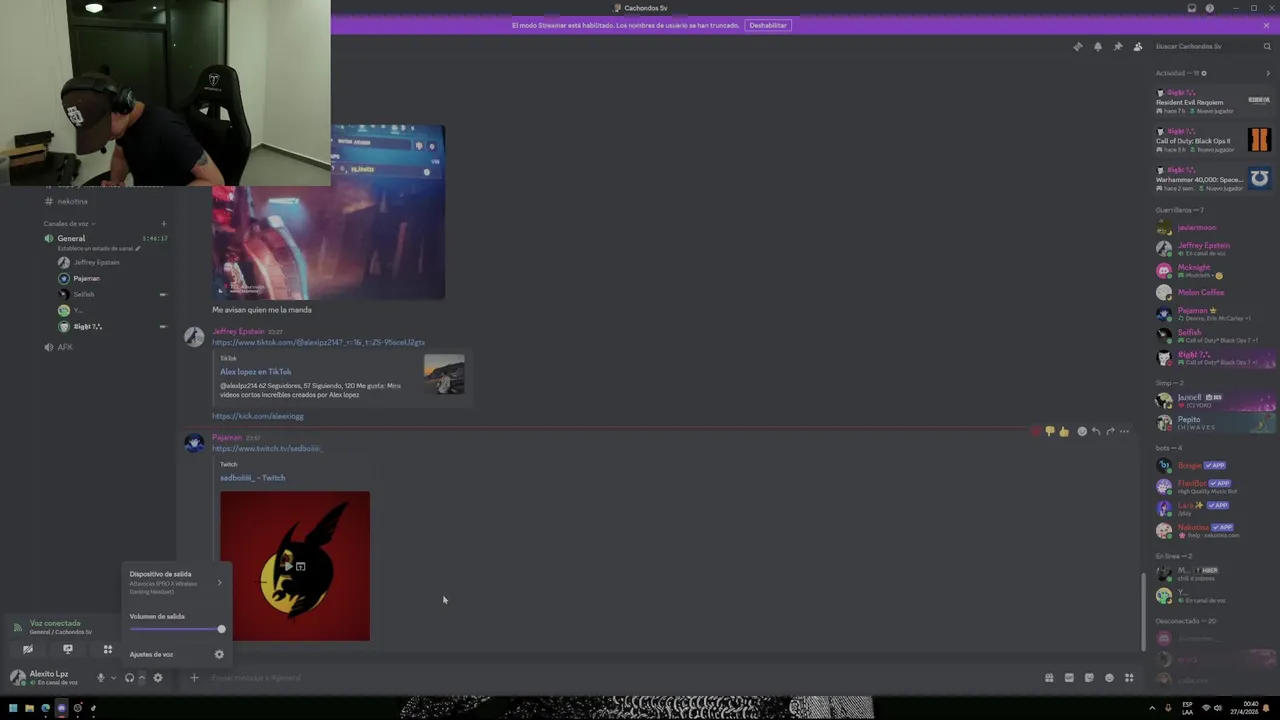Toggle camera off icon in voice panel

click(28, 649)
